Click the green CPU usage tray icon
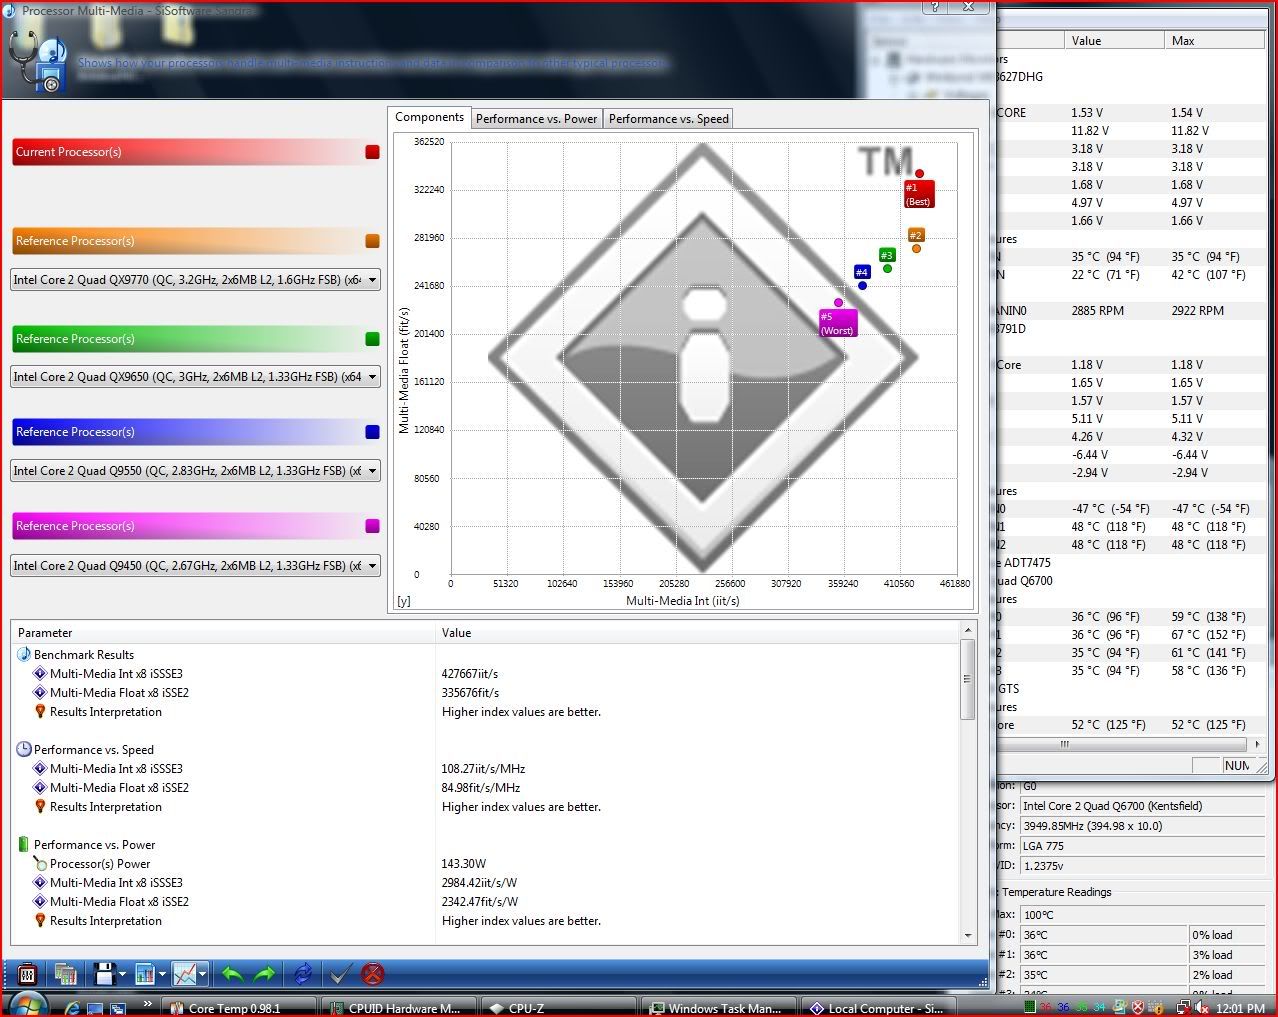This screenshot has height=1017, width=1278. tap(1030, 1008)
